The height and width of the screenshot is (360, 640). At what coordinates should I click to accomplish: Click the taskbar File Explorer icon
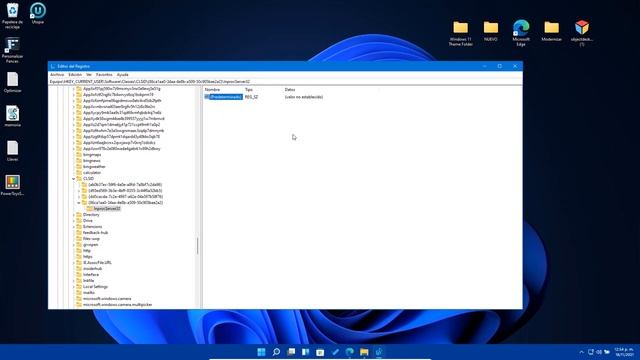click(x=364, y=352)
